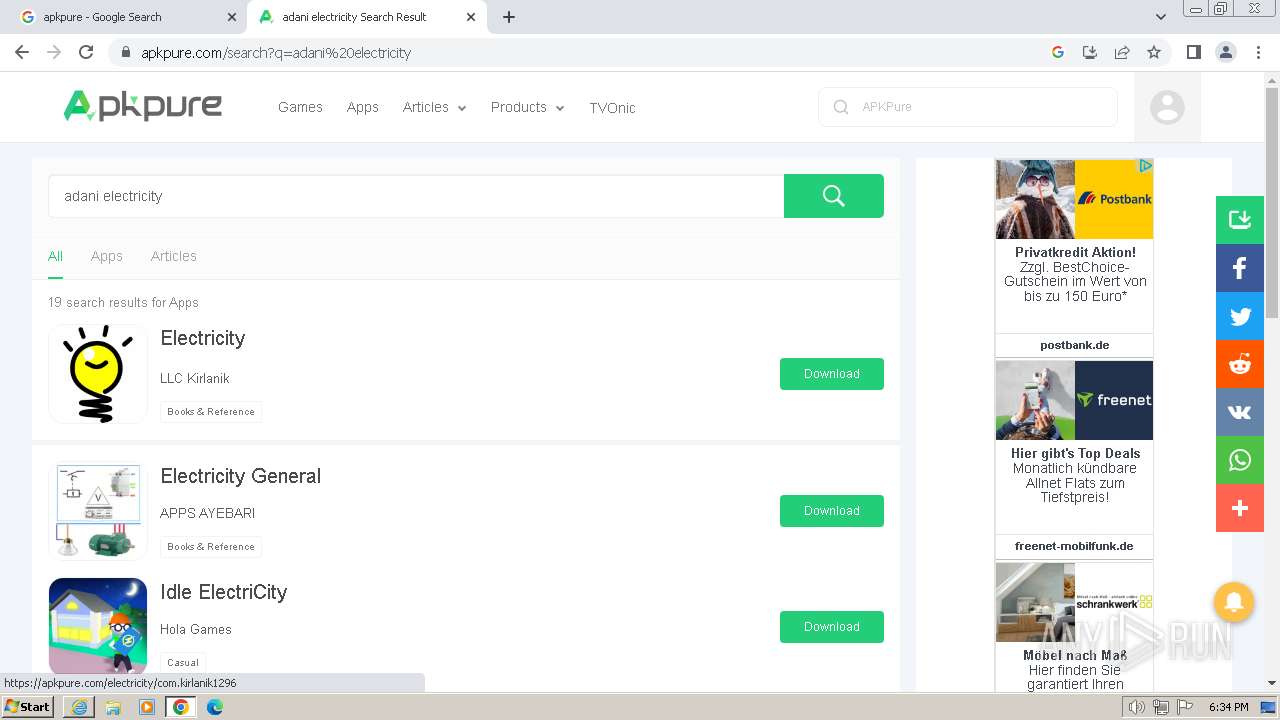Screen dimensions: 1280x720
Task: Open the Idle ElectriCity title link
Action: [224, 592]
